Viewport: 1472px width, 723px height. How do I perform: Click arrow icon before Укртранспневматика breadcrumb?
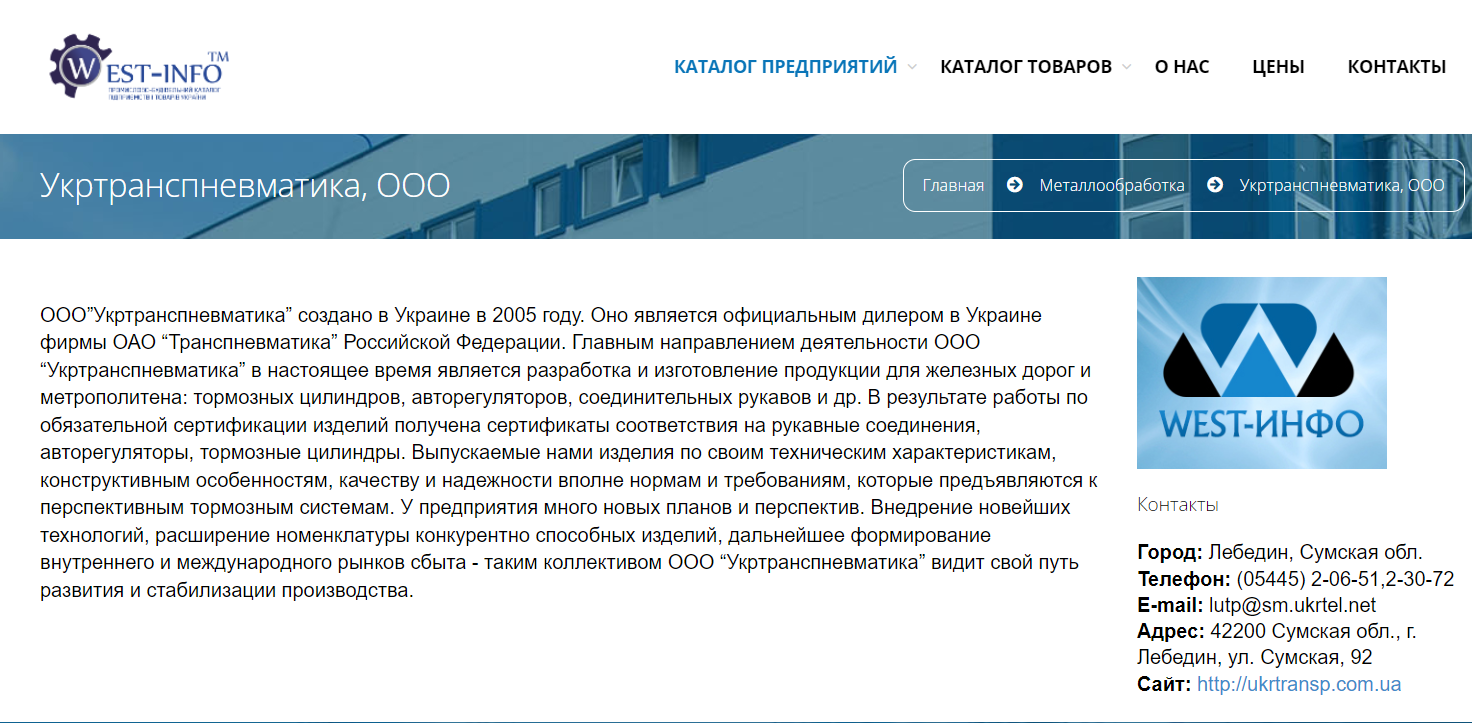pos(1215,185)
